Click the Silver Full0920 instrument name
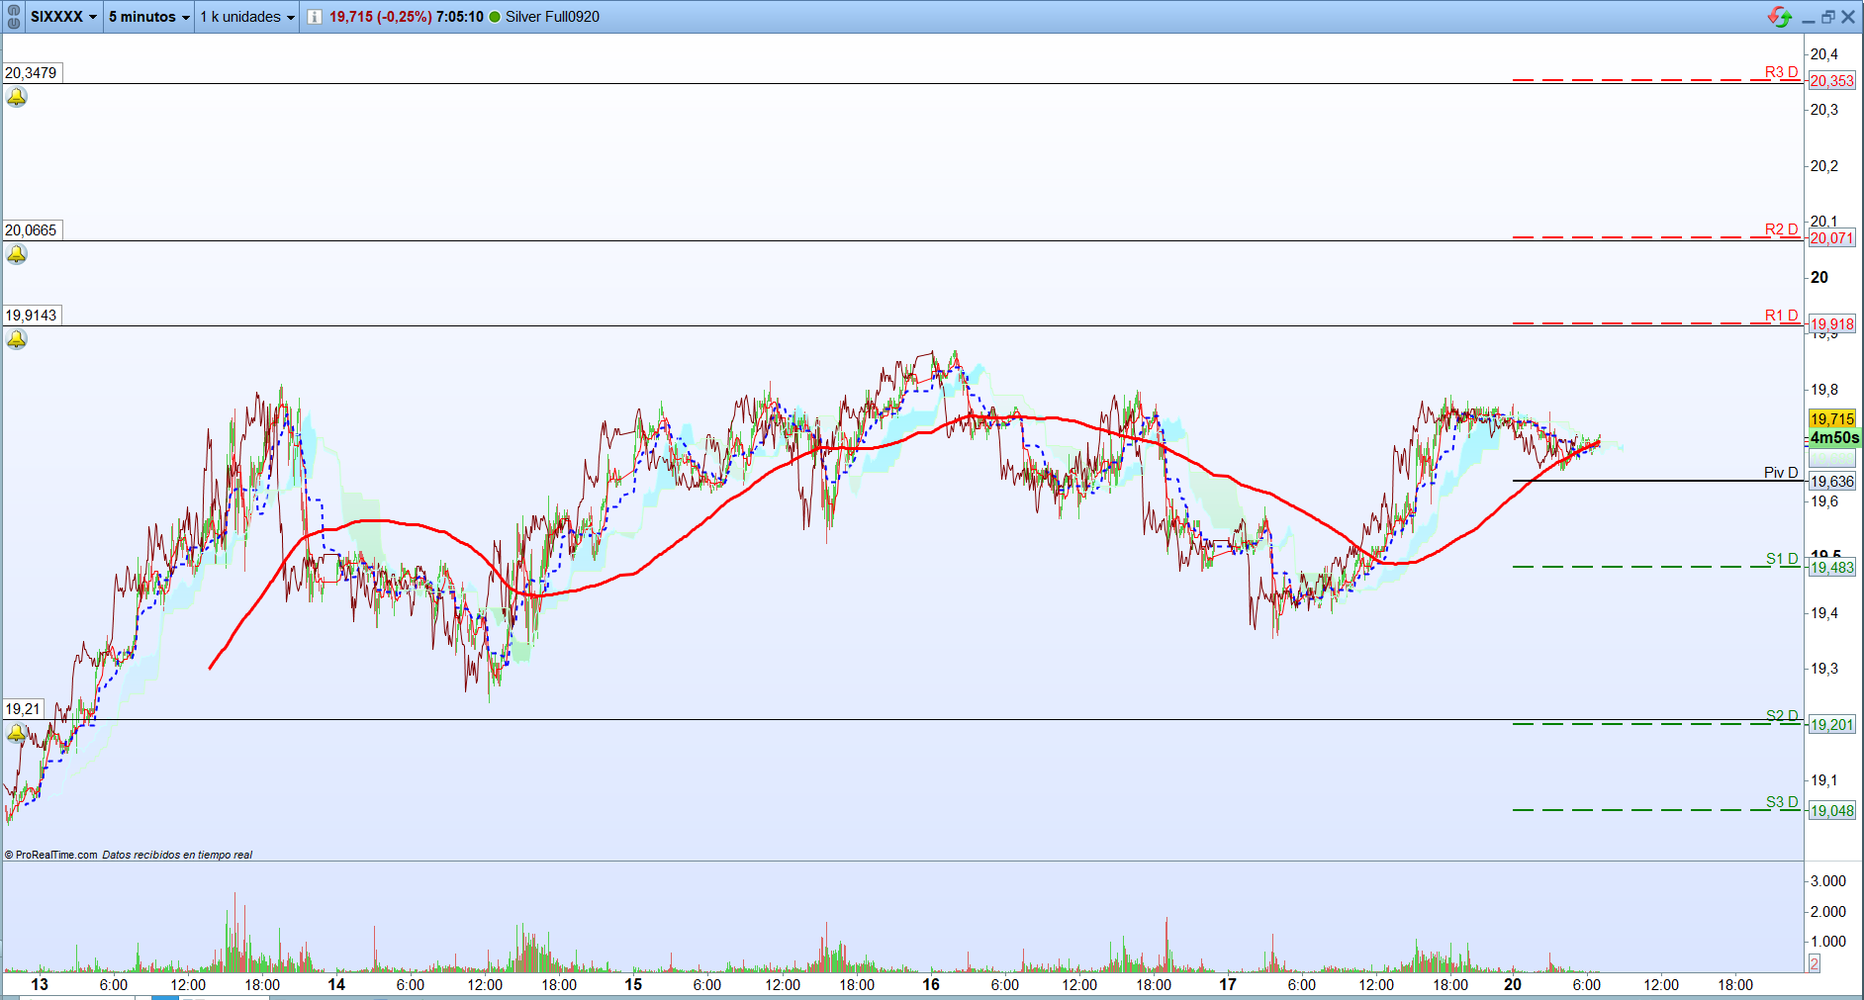This screenshot has width=1864, height=1000. (552, 17)
